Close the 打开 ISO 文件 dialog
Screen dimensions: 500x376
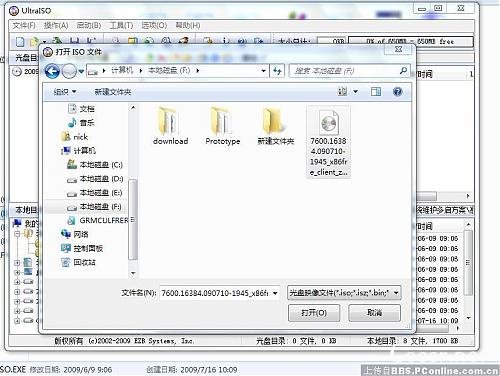pyautogui.click(x=398, y=49)
